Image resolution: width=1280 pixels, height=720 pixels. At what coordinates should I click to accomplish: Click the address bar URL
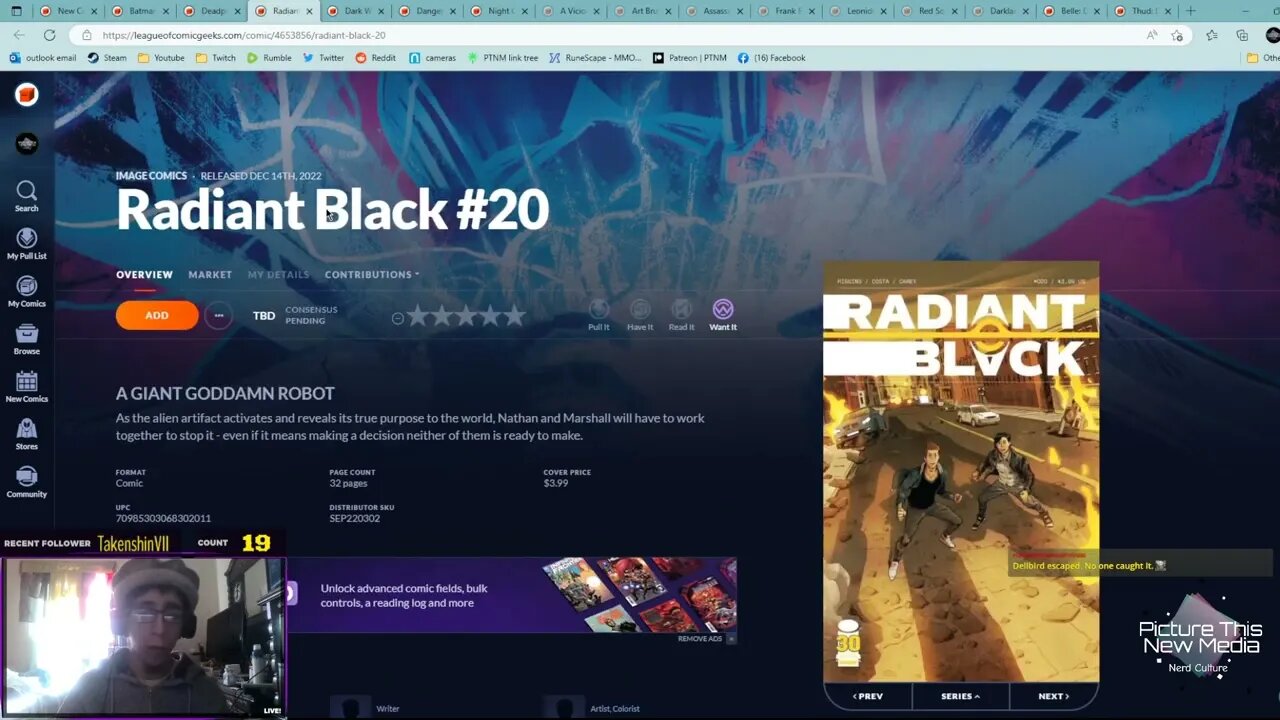point(244,35)
